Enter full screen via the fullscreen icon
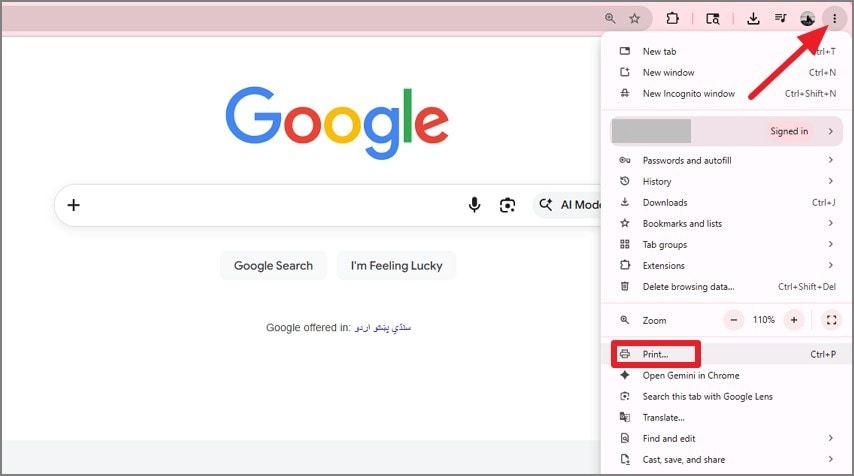This screenshot has height=476, width=854. point(831,320)
